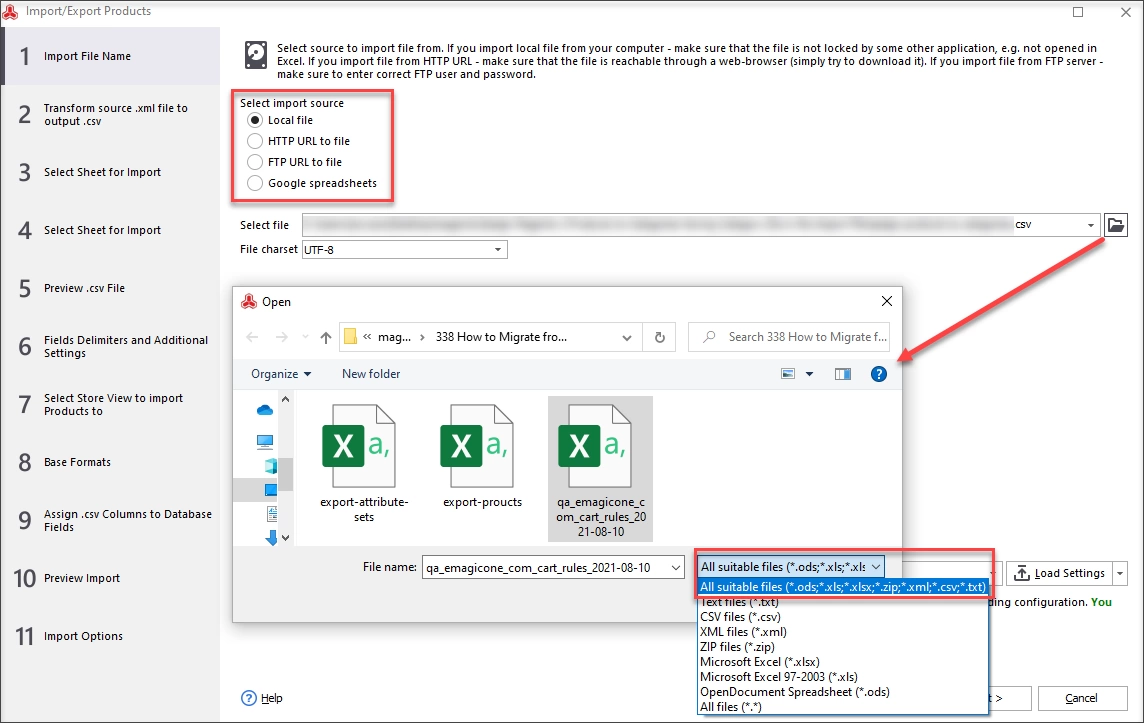Go to step 11 Import Options

(x=111, y=636)
